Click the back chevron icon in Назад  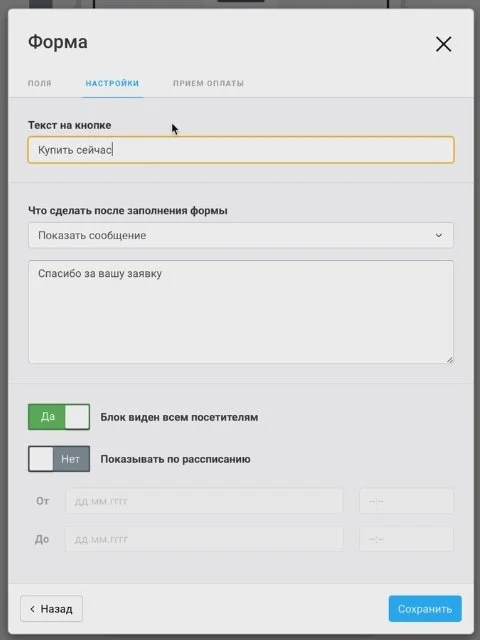coord(32,609)
